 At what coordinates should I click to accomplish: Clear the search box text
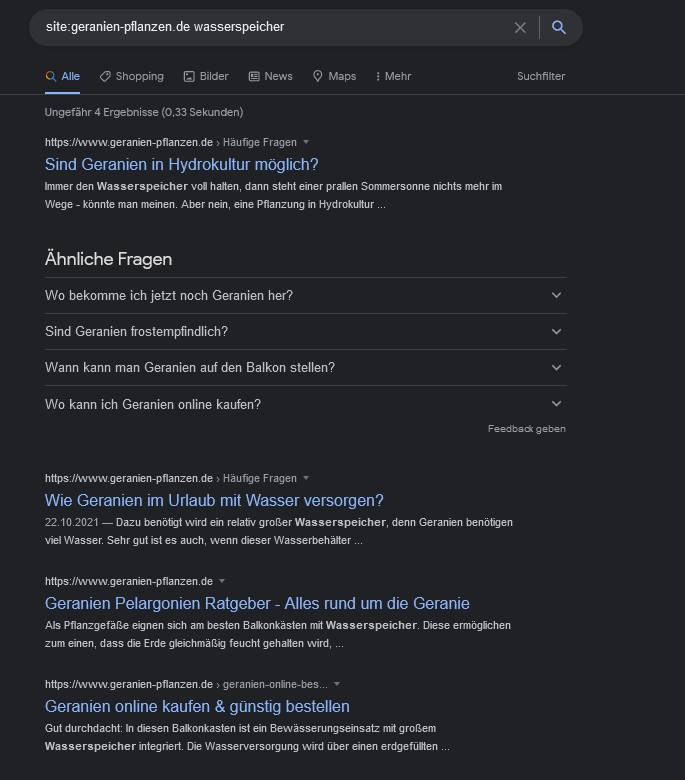520,28
